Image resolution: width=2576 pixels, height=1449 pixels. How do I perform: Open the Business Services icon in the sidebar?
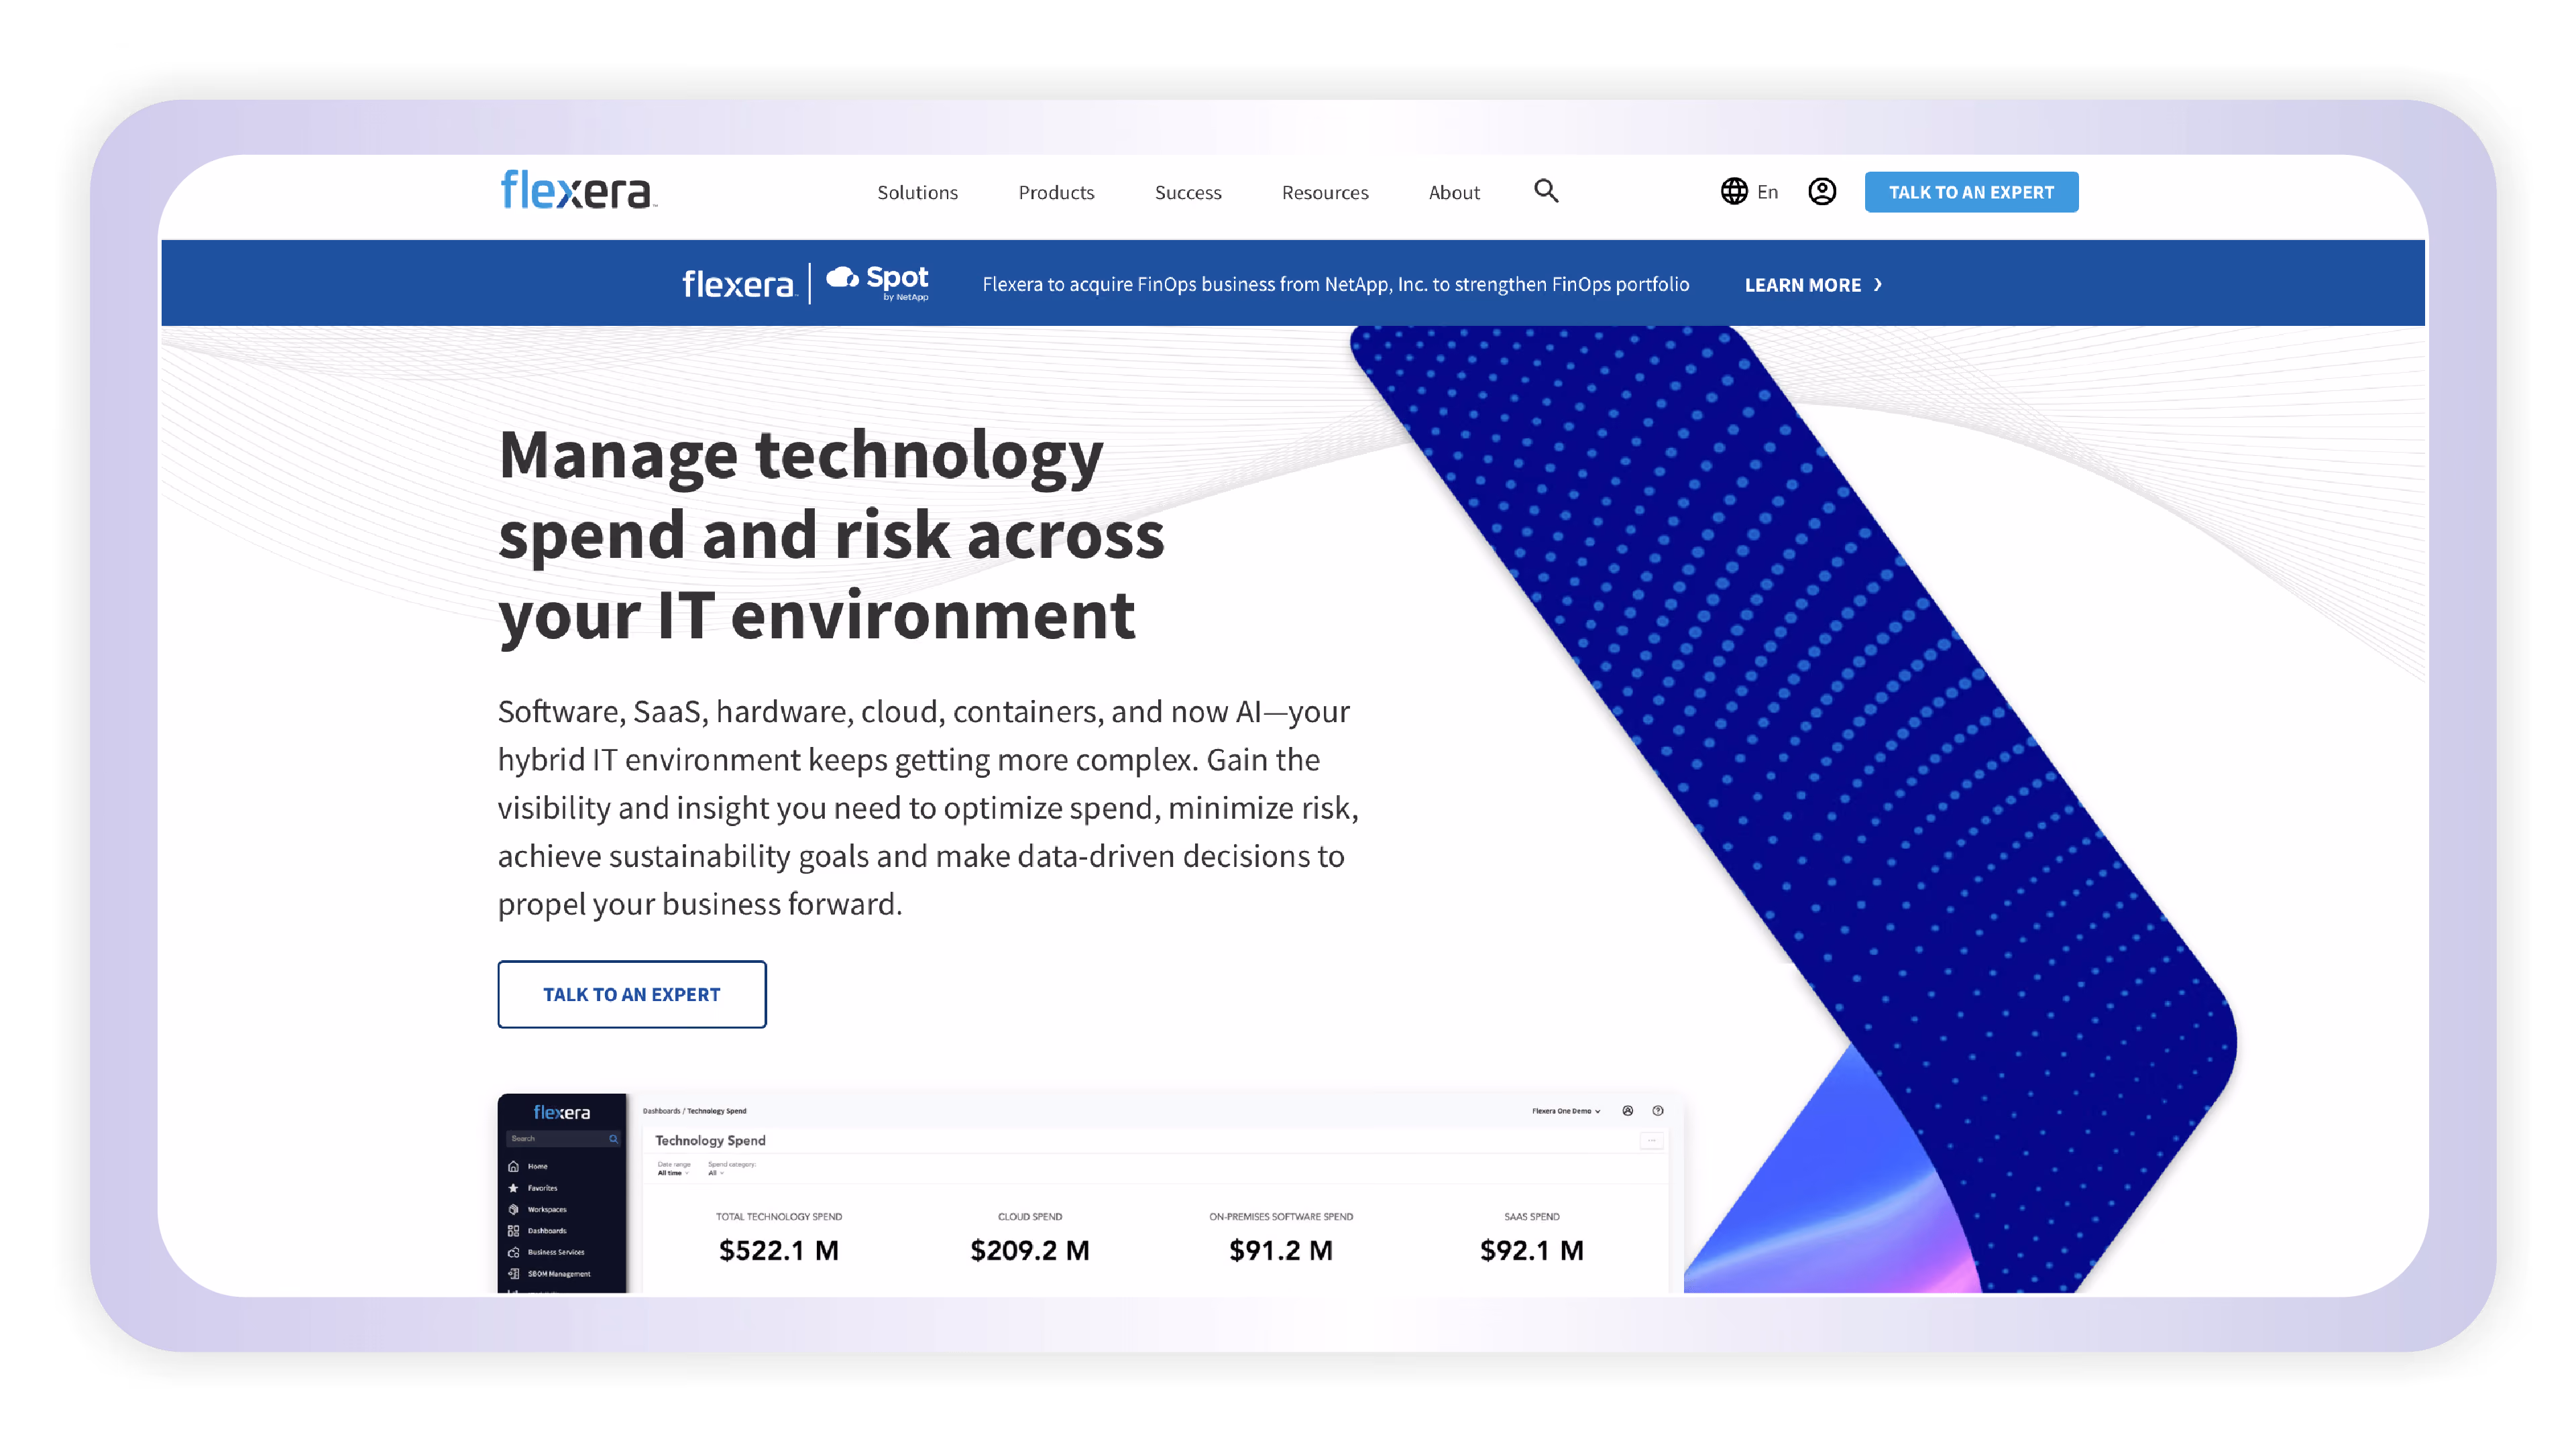click(513, 1252)
